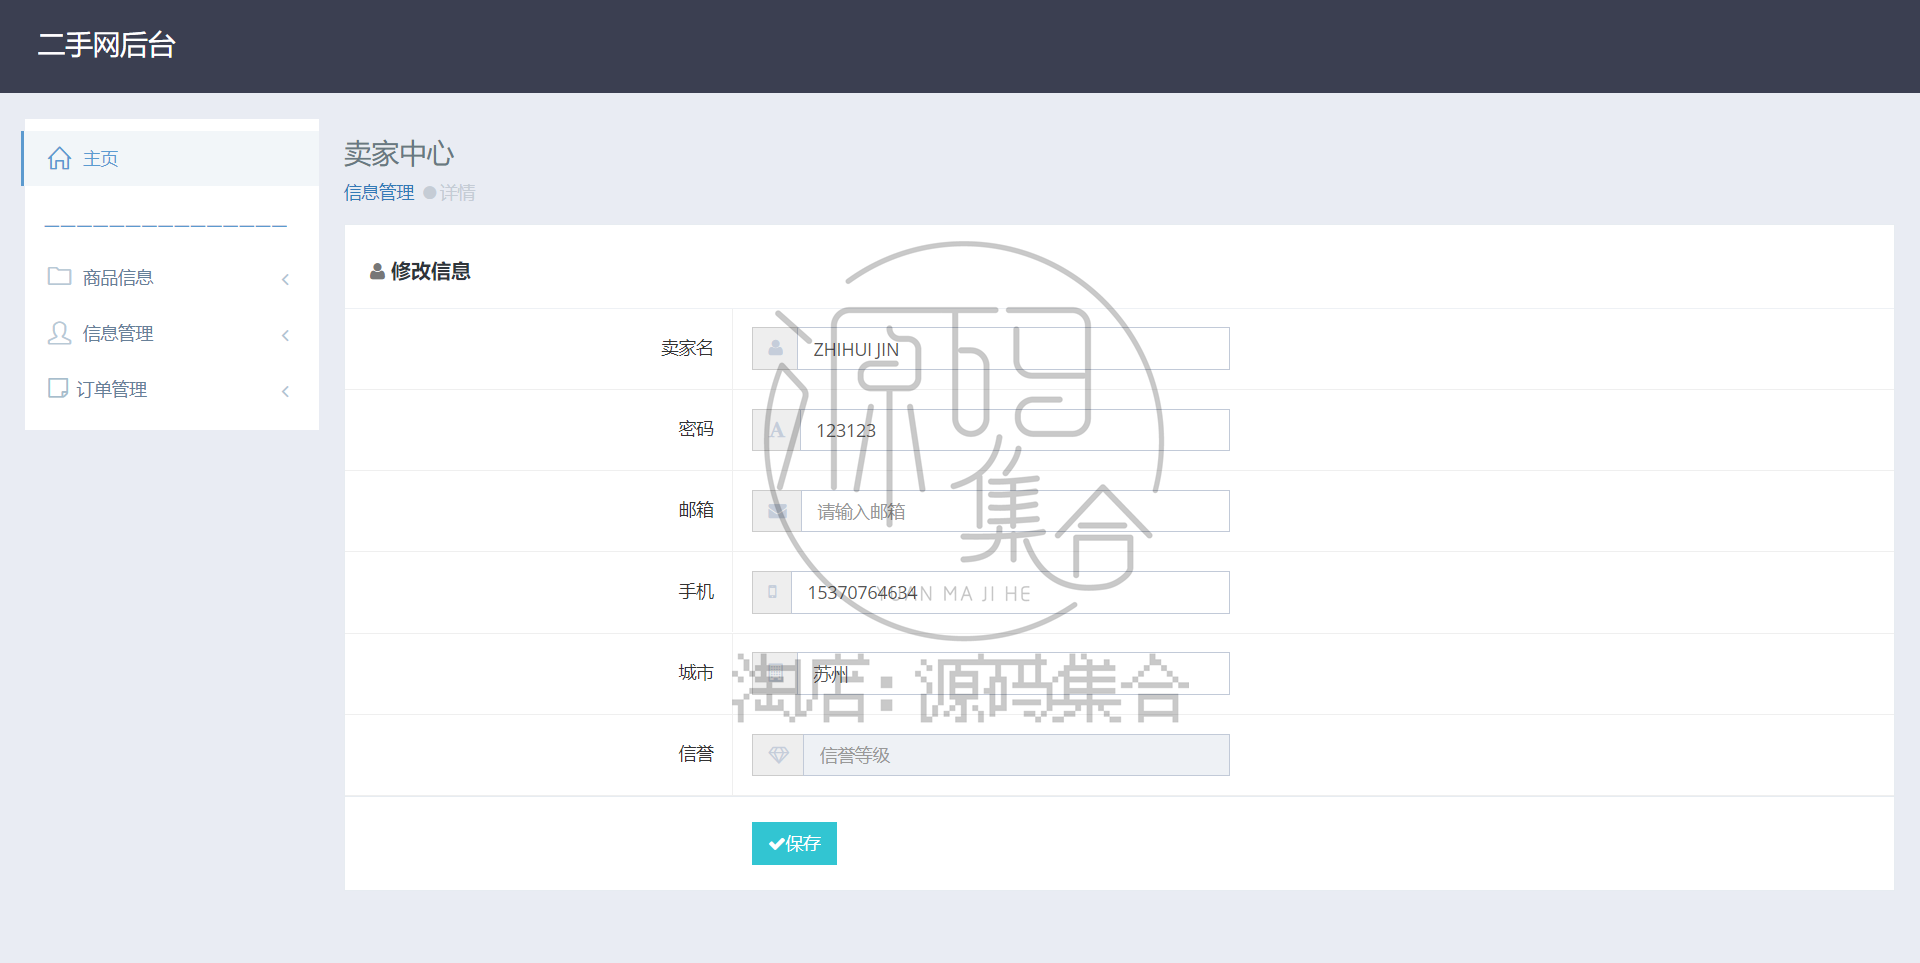
Task: Click the home icon beside 主页
Action: (60, 158)
